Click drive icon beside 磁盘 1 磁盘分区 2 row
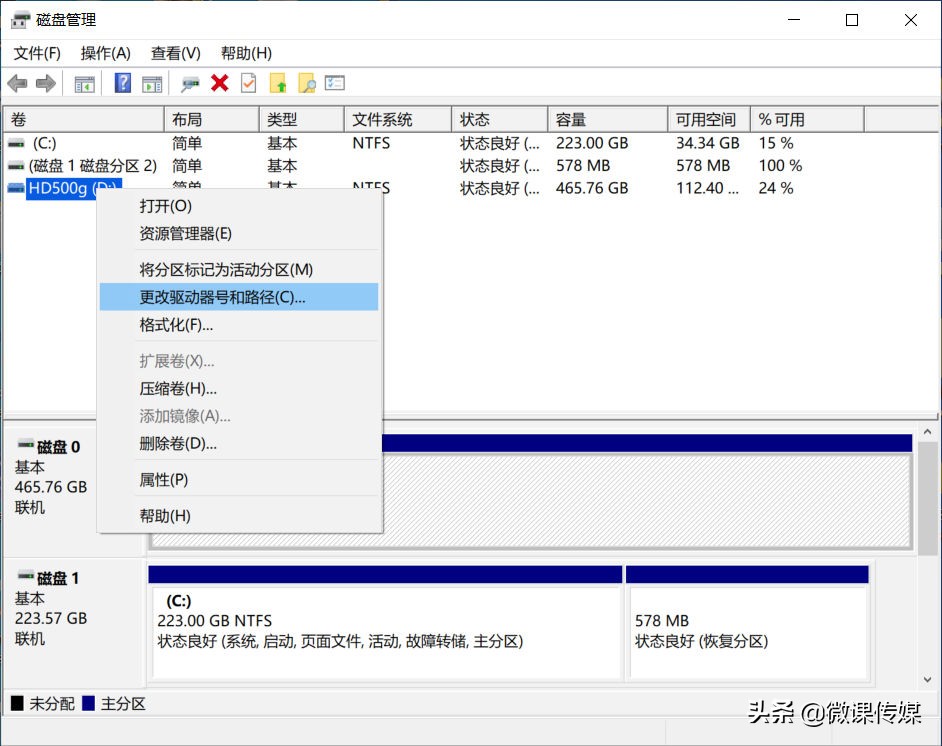The width and height of the screenshot is (942, 746). (x=16, y=166)
